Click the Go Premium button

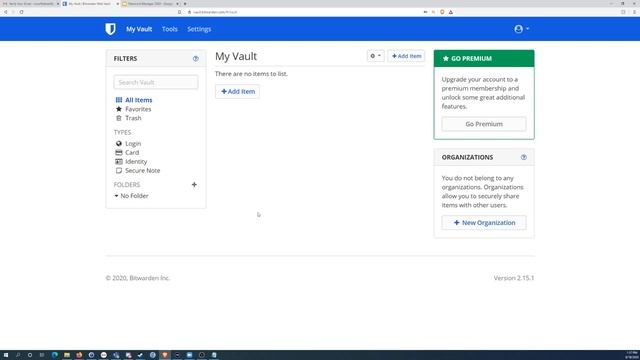pos(484,124)
